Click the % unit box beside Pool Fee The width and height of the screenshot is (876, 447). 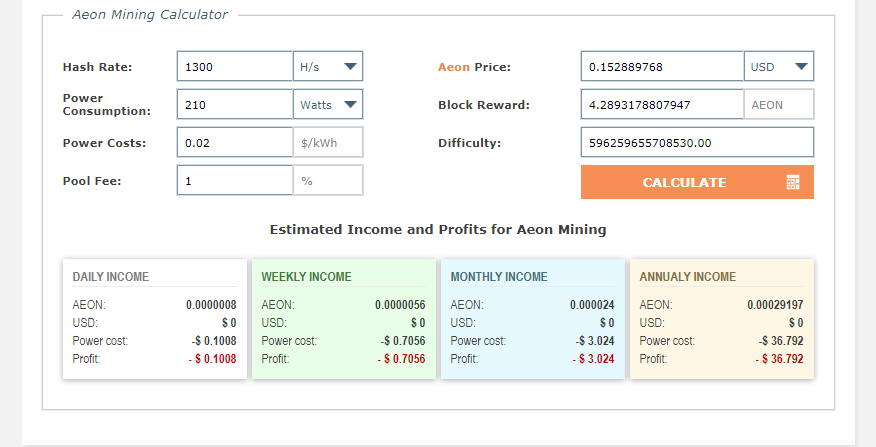tap(328, 180)
